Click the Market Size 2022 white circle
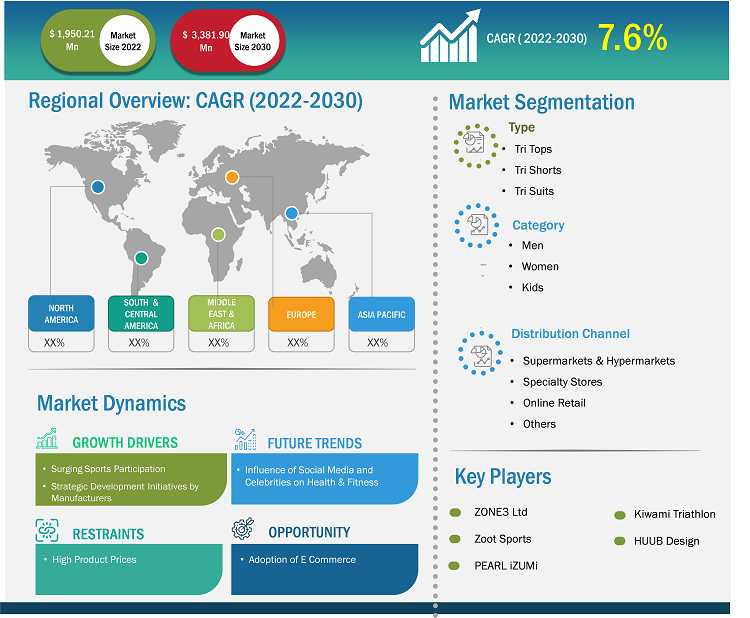 122,41
